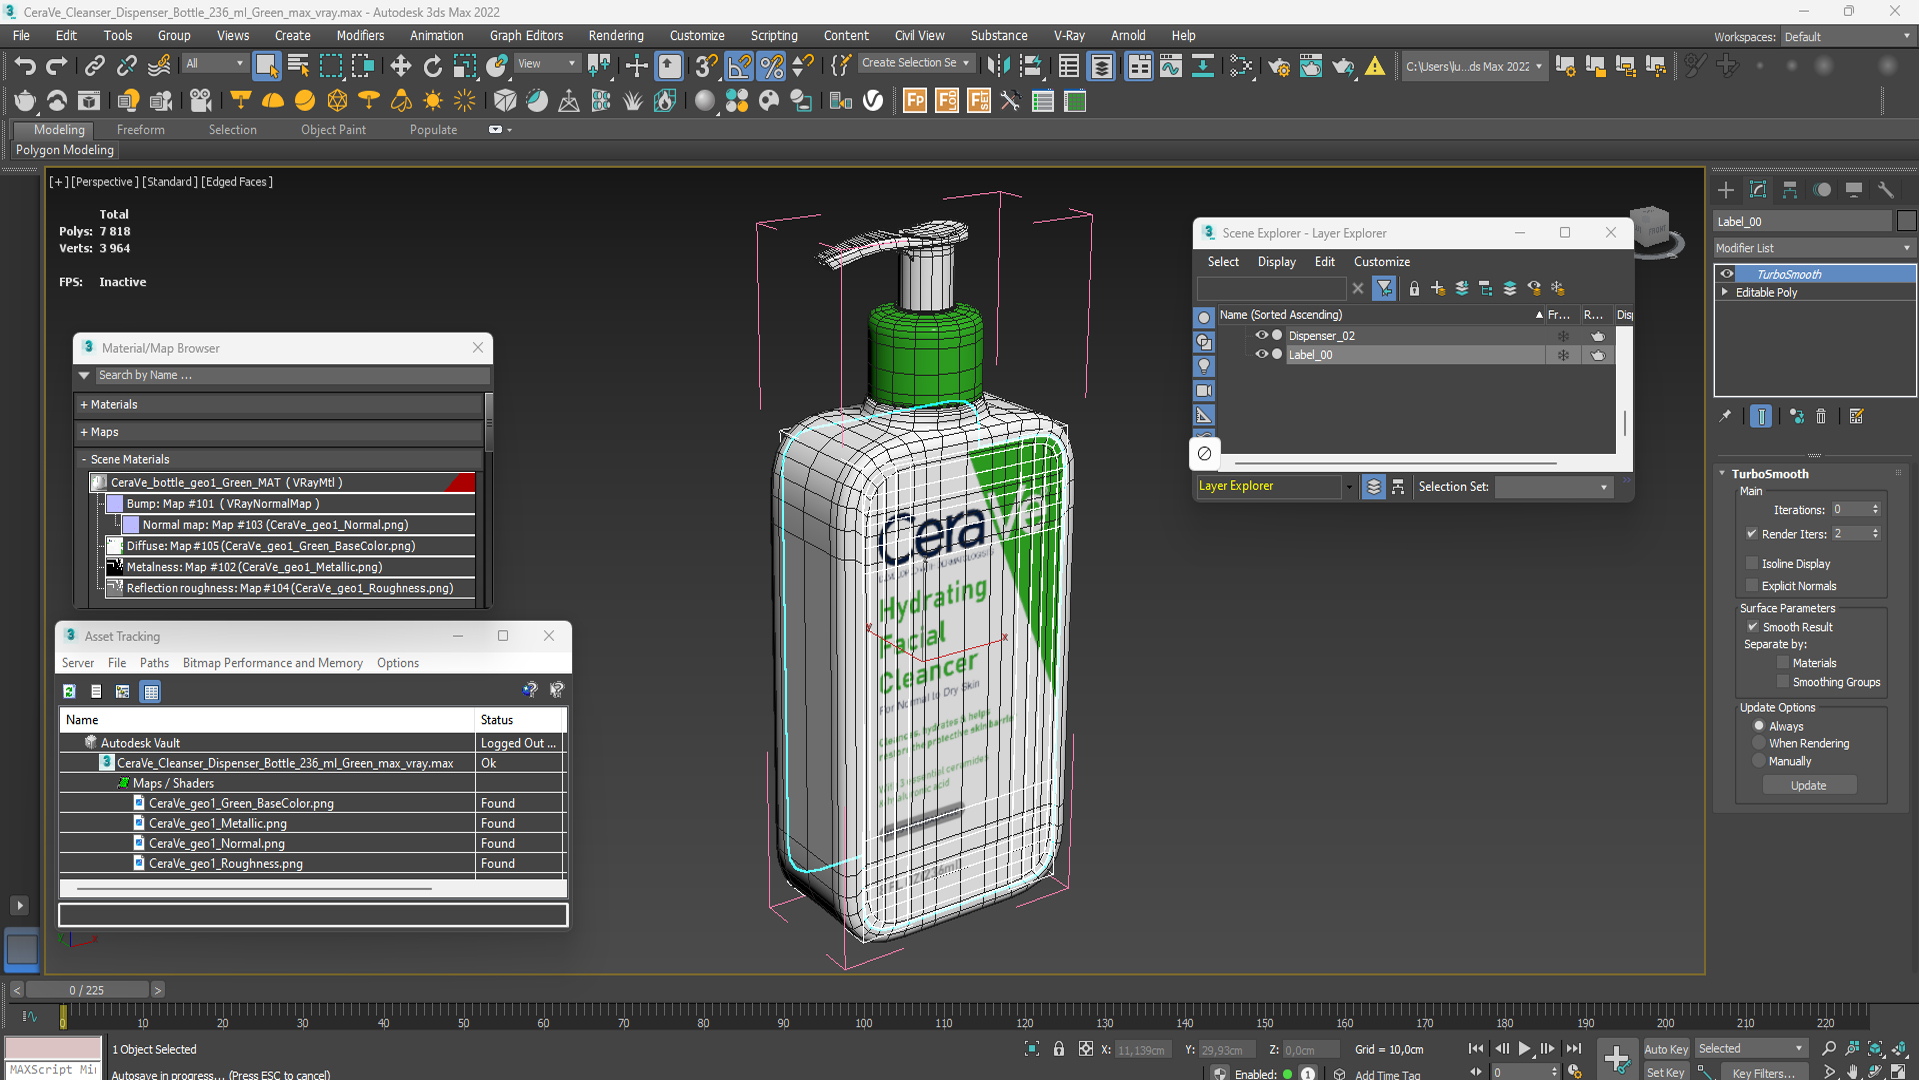Select the Select and Rotate tool
Image resolution: width=1920 pixels, height=1080 pixels.
[x=432, y=66]
